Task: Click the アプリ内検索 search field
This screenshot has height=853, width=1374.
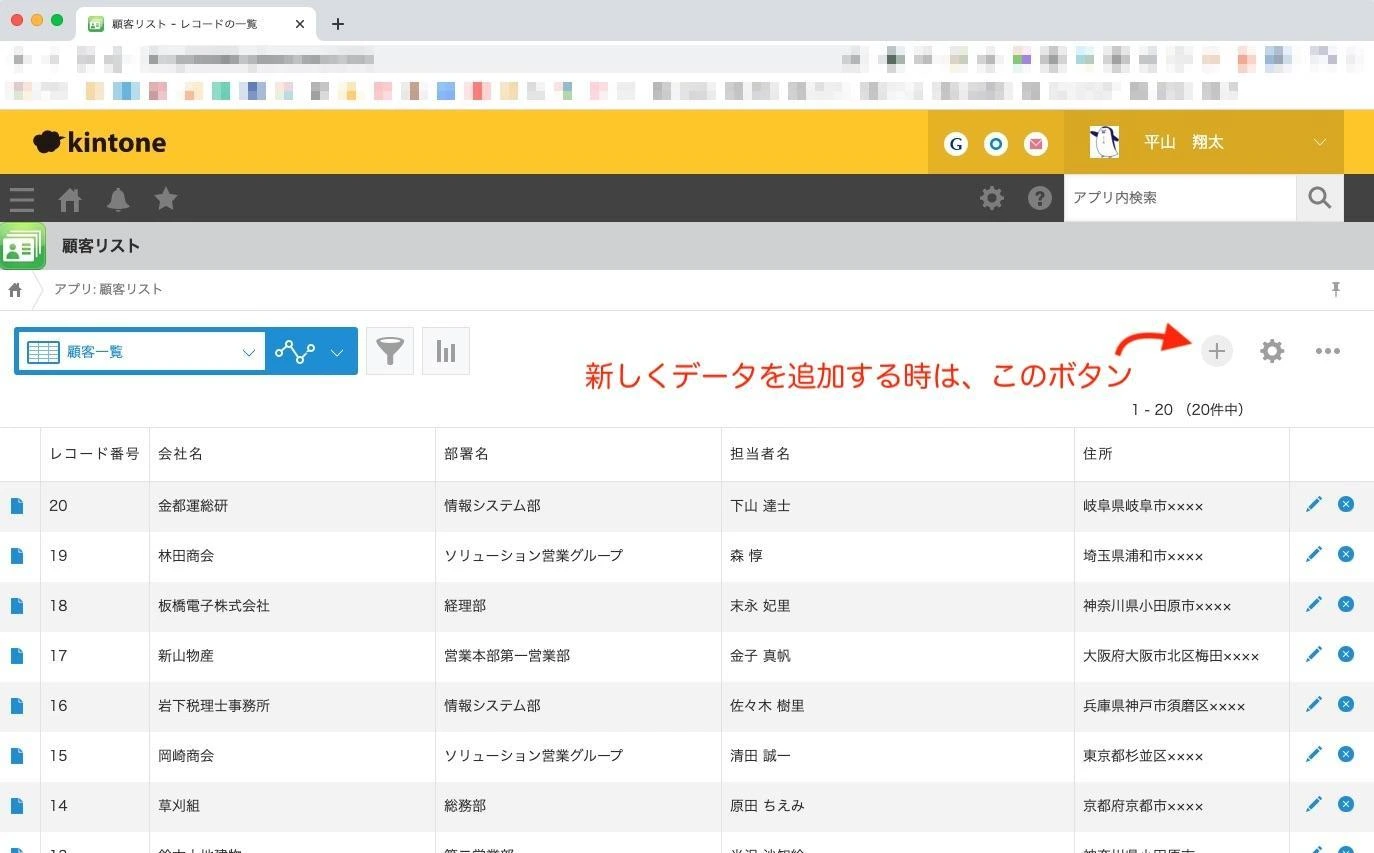Action: point(1180,198)
